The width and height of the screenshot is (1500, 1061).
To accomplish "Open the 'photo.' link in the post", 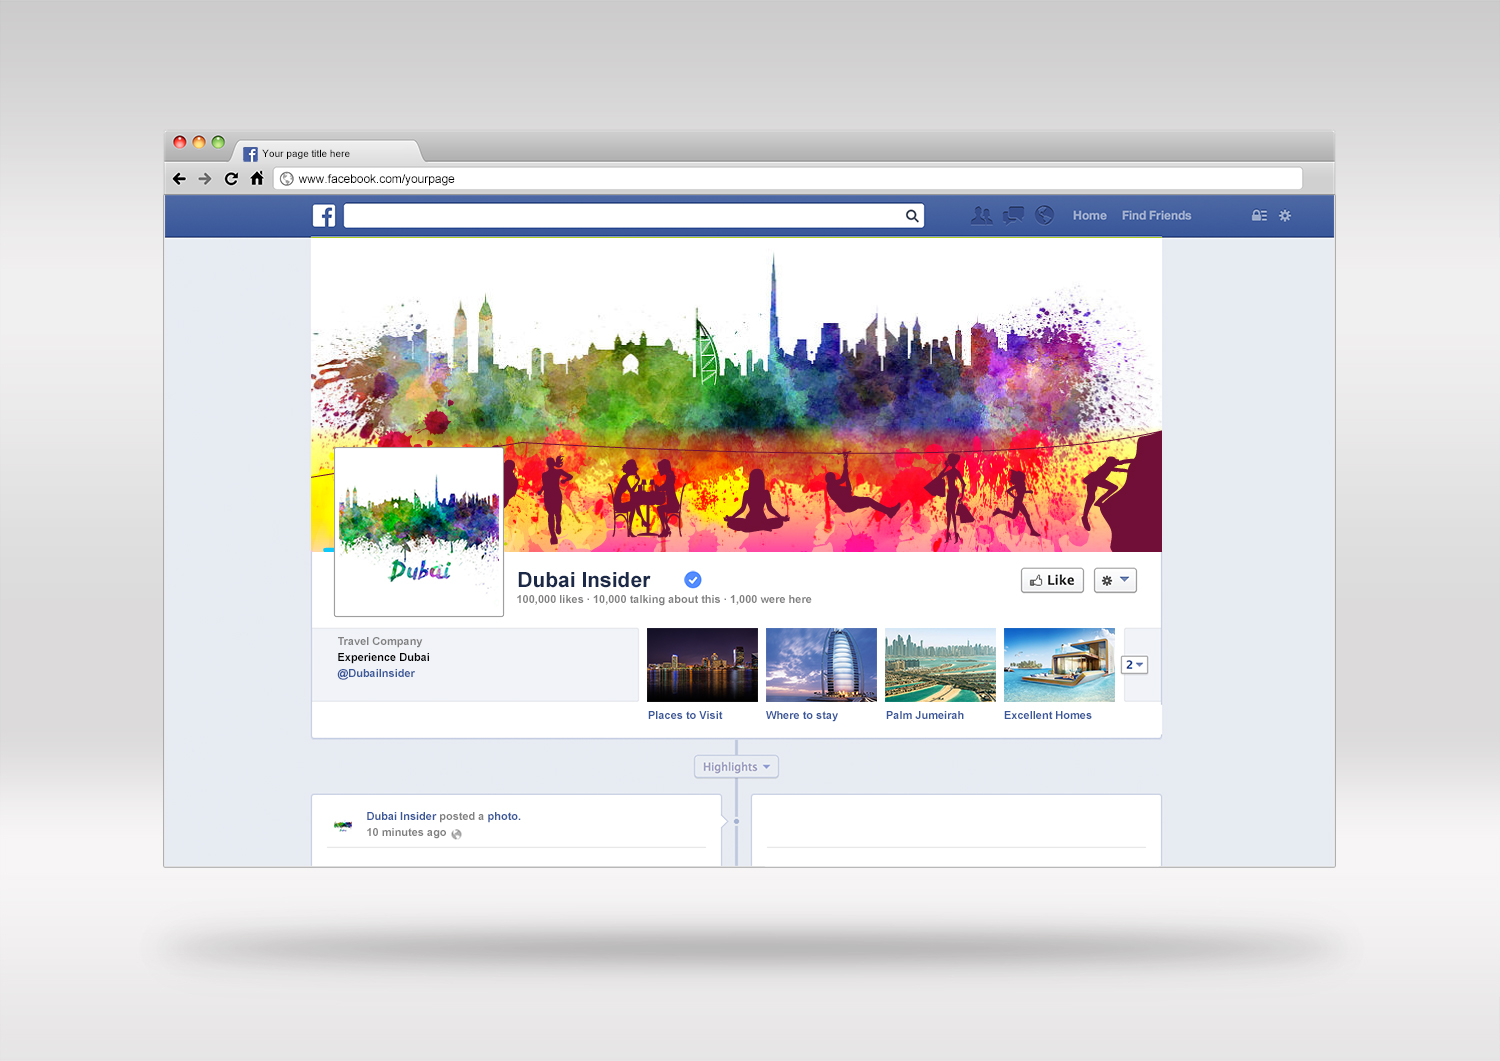I will (x=504, y=816).
